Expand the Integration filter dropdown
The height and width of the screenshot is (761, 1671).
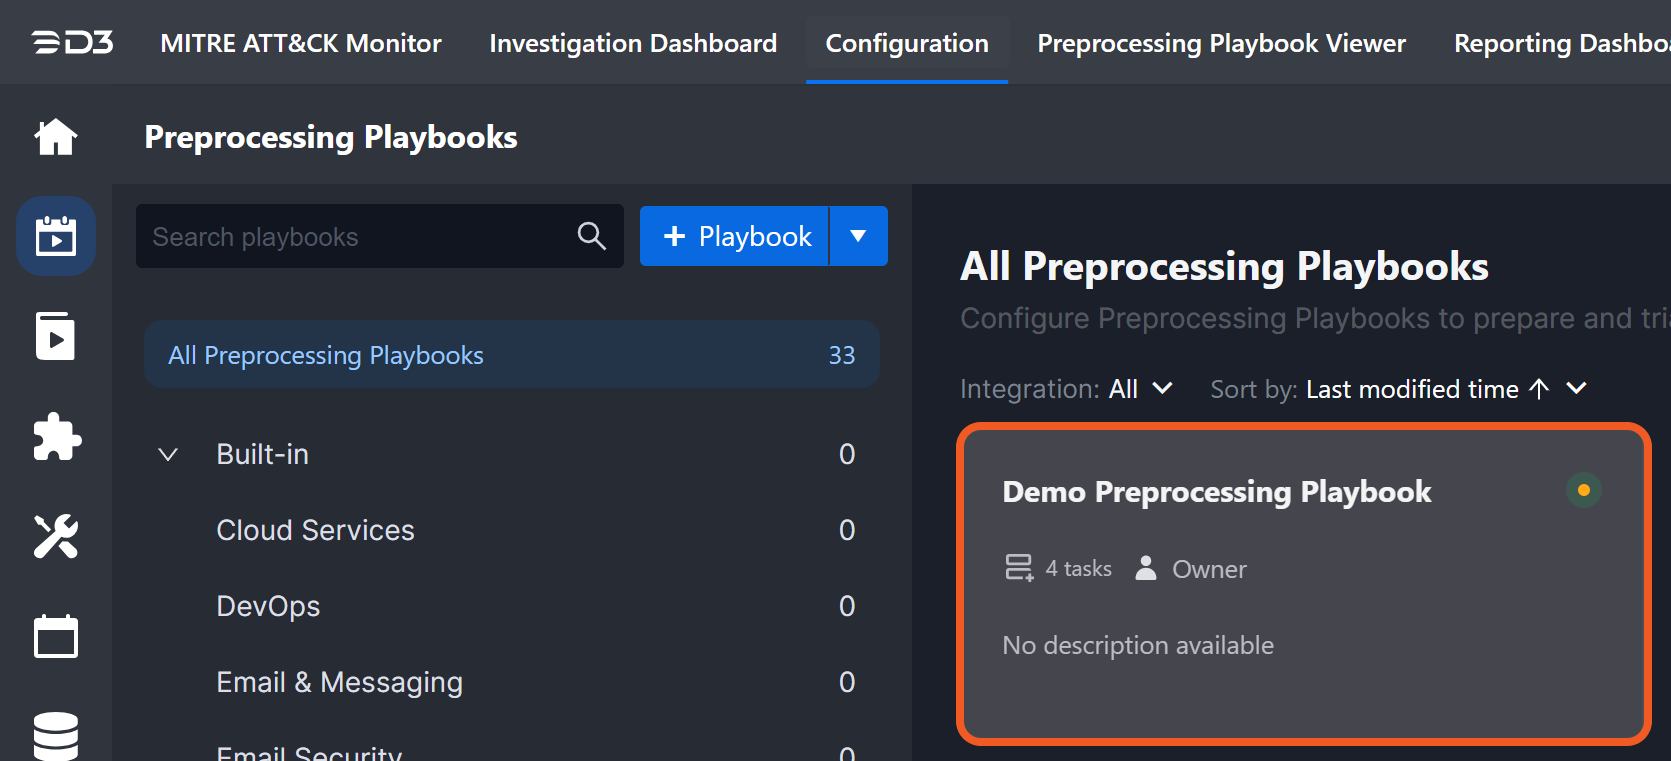(1162, 389)
